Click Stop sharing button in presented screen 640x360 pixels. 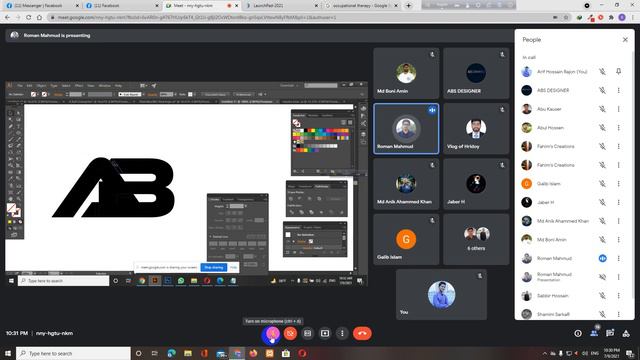point(213,267)
